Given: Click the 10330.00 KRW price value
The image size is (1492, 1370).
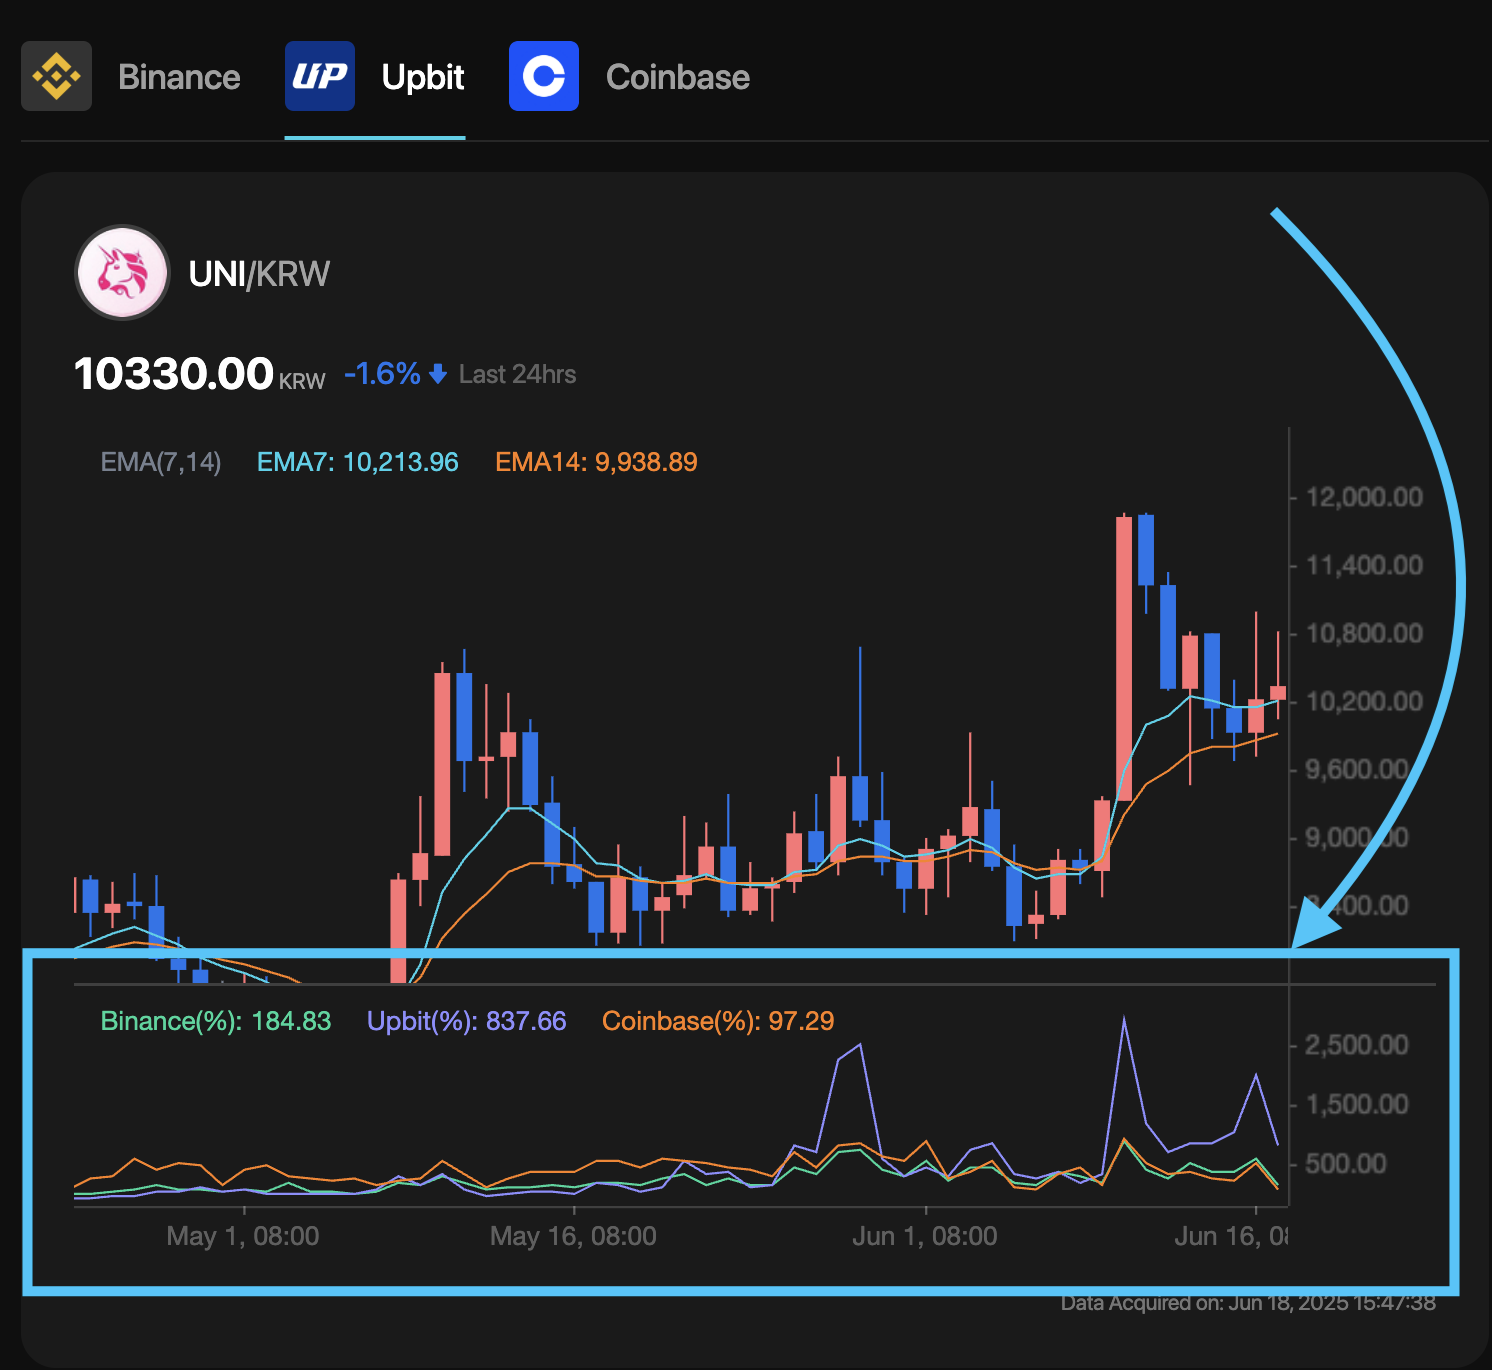Looking at the screenshot, I should coord(174,374).
